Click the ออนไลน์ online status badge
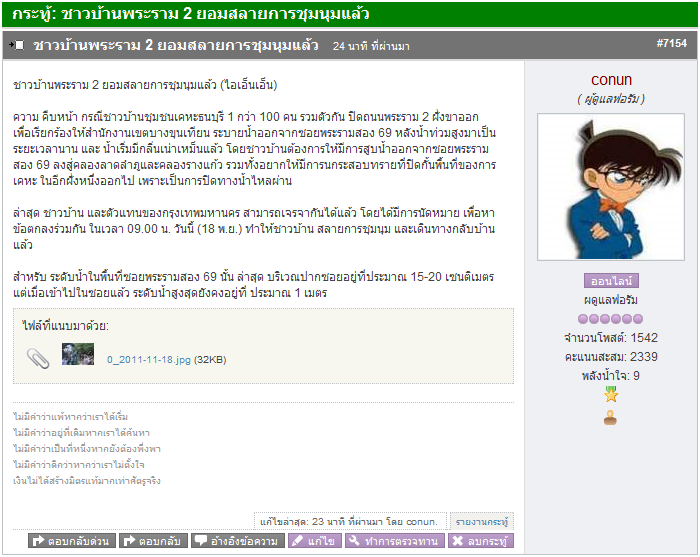 tap(611, 281)
